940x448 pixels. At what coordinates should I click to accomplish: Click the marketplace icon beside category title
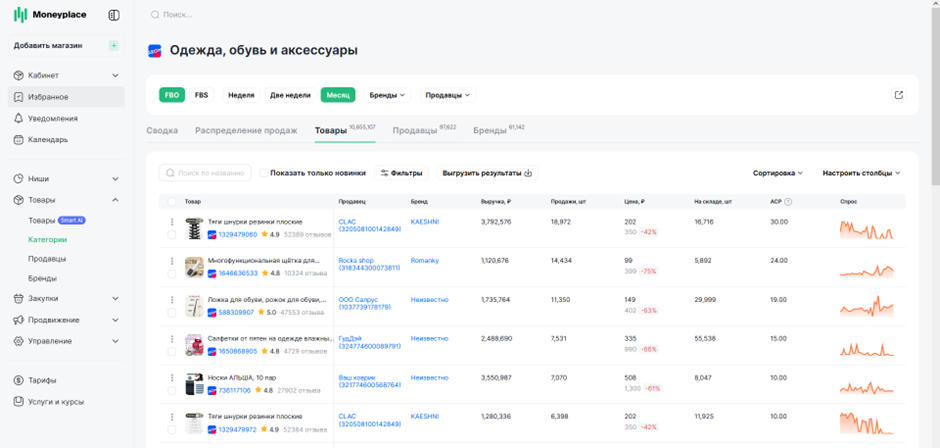point(155,51)
